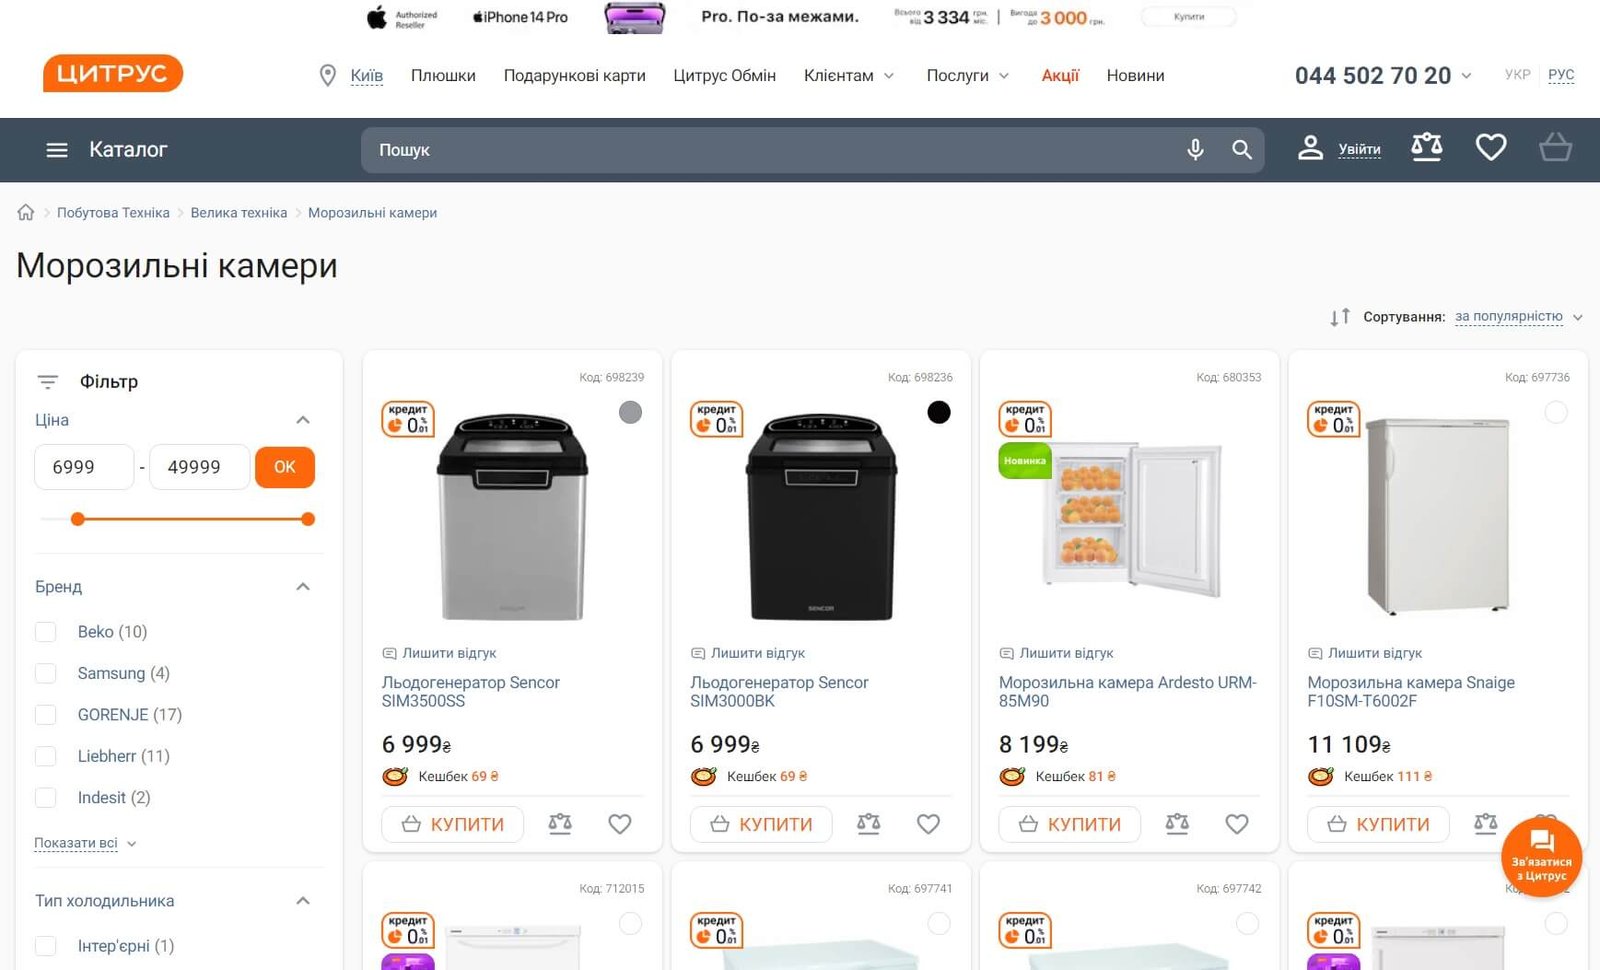Collapse the Бренд filter section

tap(303, 587)
